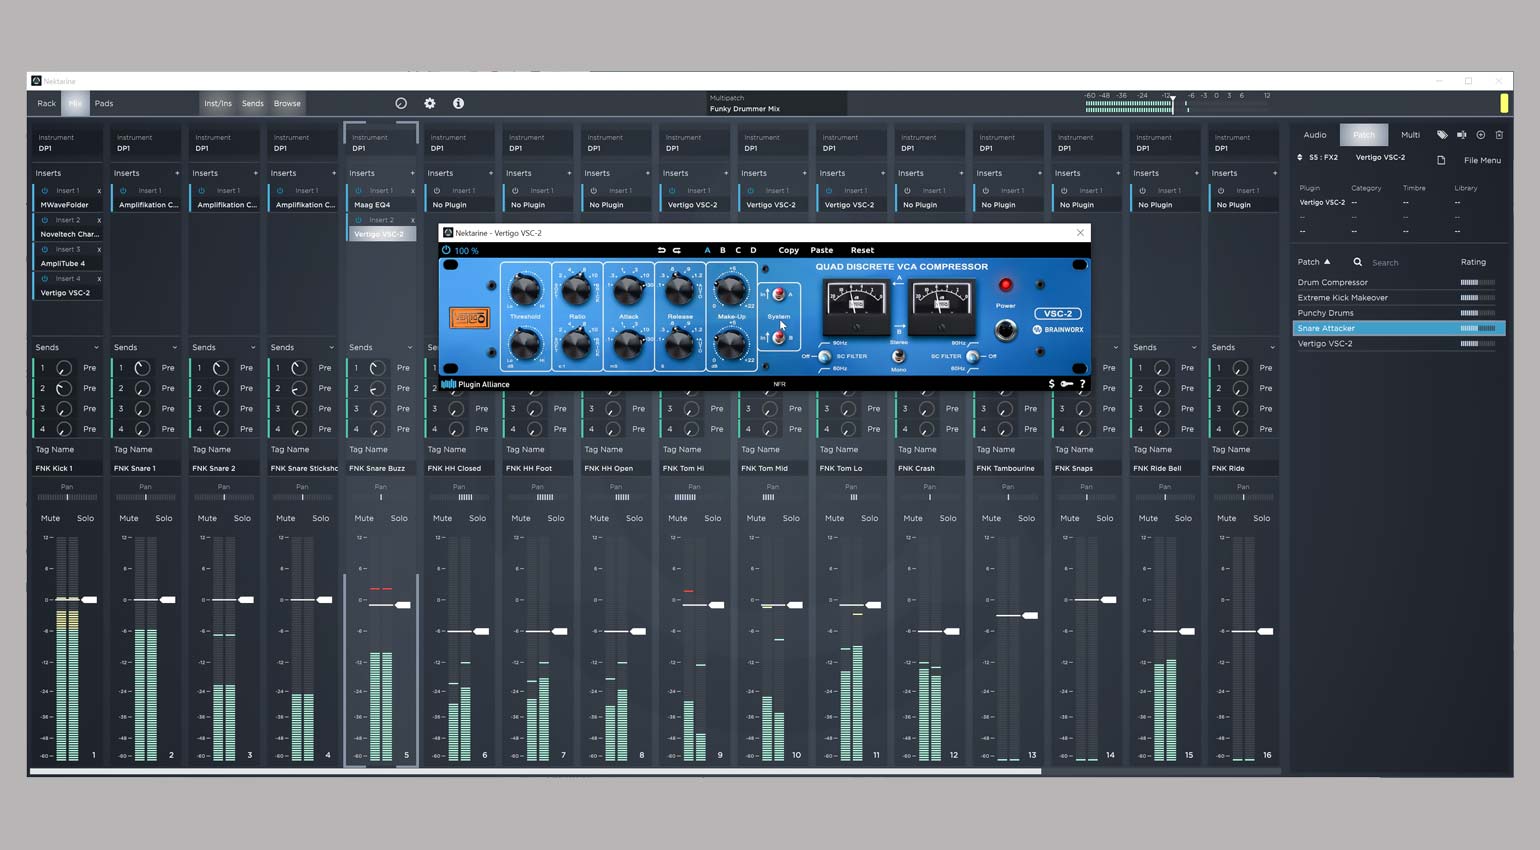This screenshot has height=850, width=1540.
Task: Solo the FNK Snare 1 channel
Action: coord(164,518)
